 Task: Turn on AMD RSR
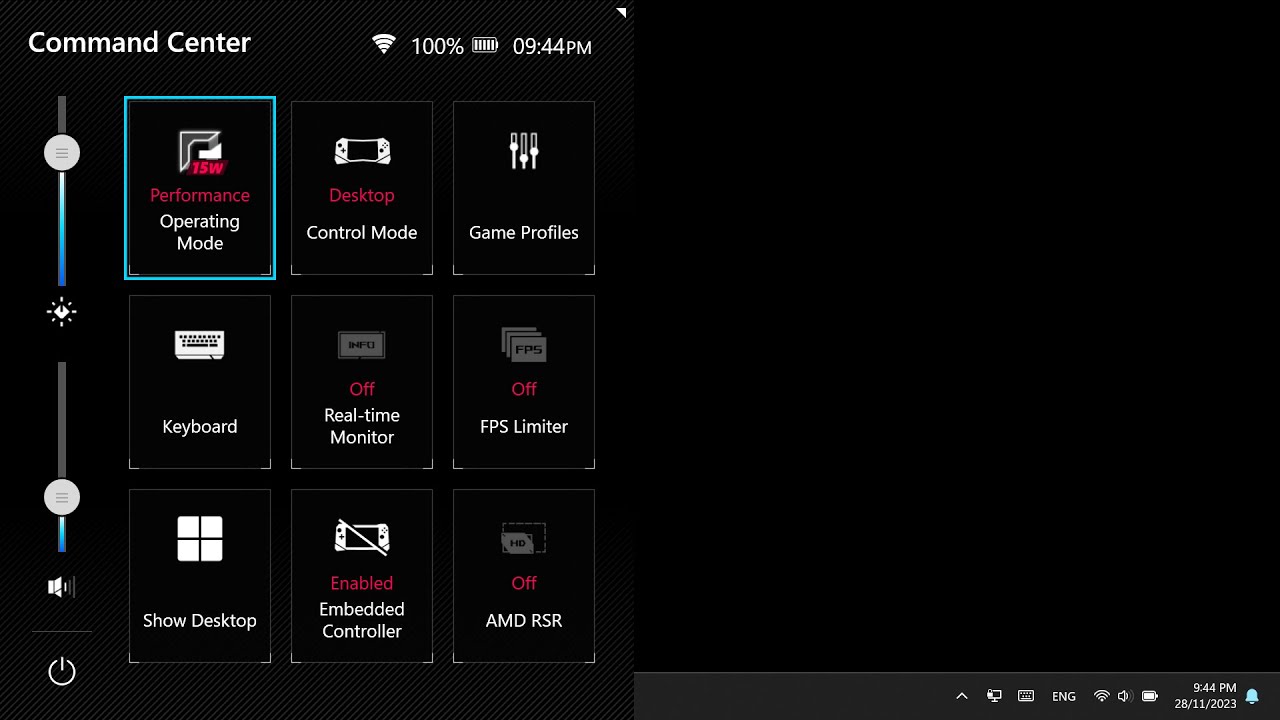(524, 576)
